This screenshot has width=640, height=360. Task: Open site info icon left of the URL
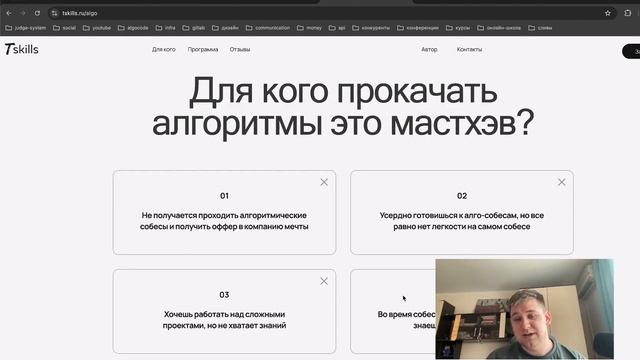54,13
